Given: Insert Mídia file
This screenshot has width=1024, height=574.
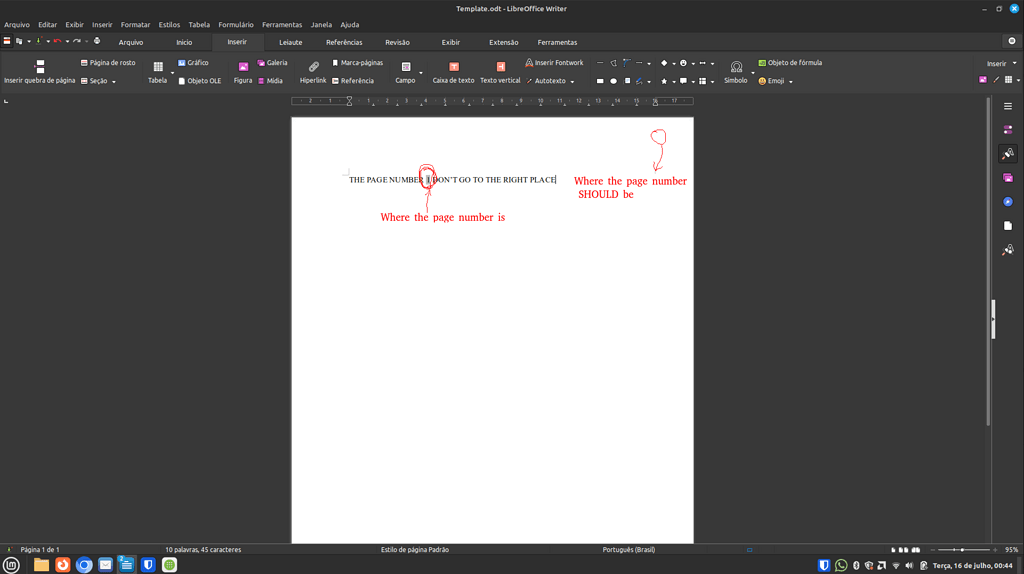Looking at the screenshot, I should [x=270, y=81].
